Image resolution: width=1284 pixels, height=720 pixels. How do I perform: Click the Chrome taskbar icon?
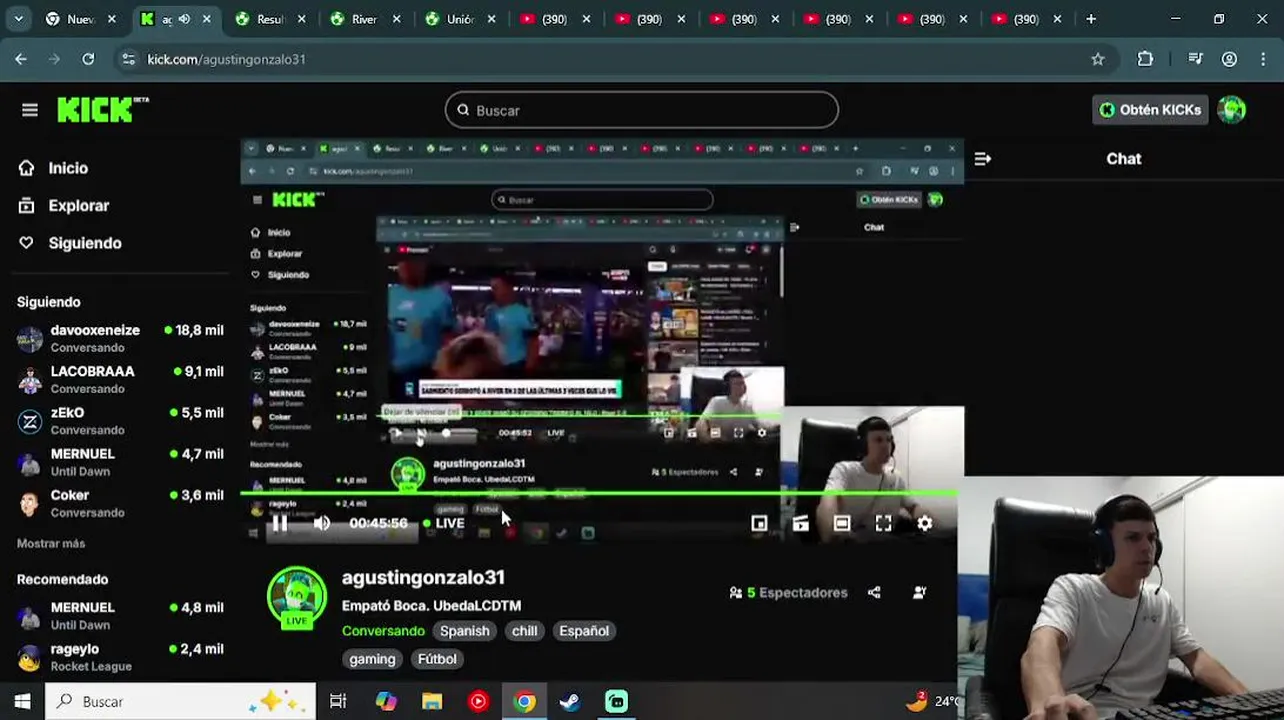pyautogui.click(x=524, y=701)
